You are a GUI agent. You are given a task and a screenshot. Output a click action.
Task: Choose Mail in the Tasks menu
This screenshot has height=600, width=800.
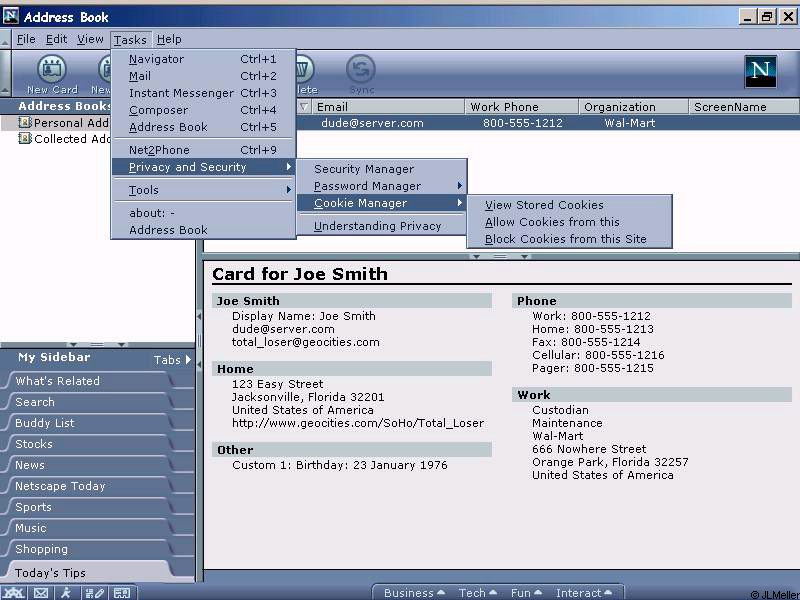203,76
